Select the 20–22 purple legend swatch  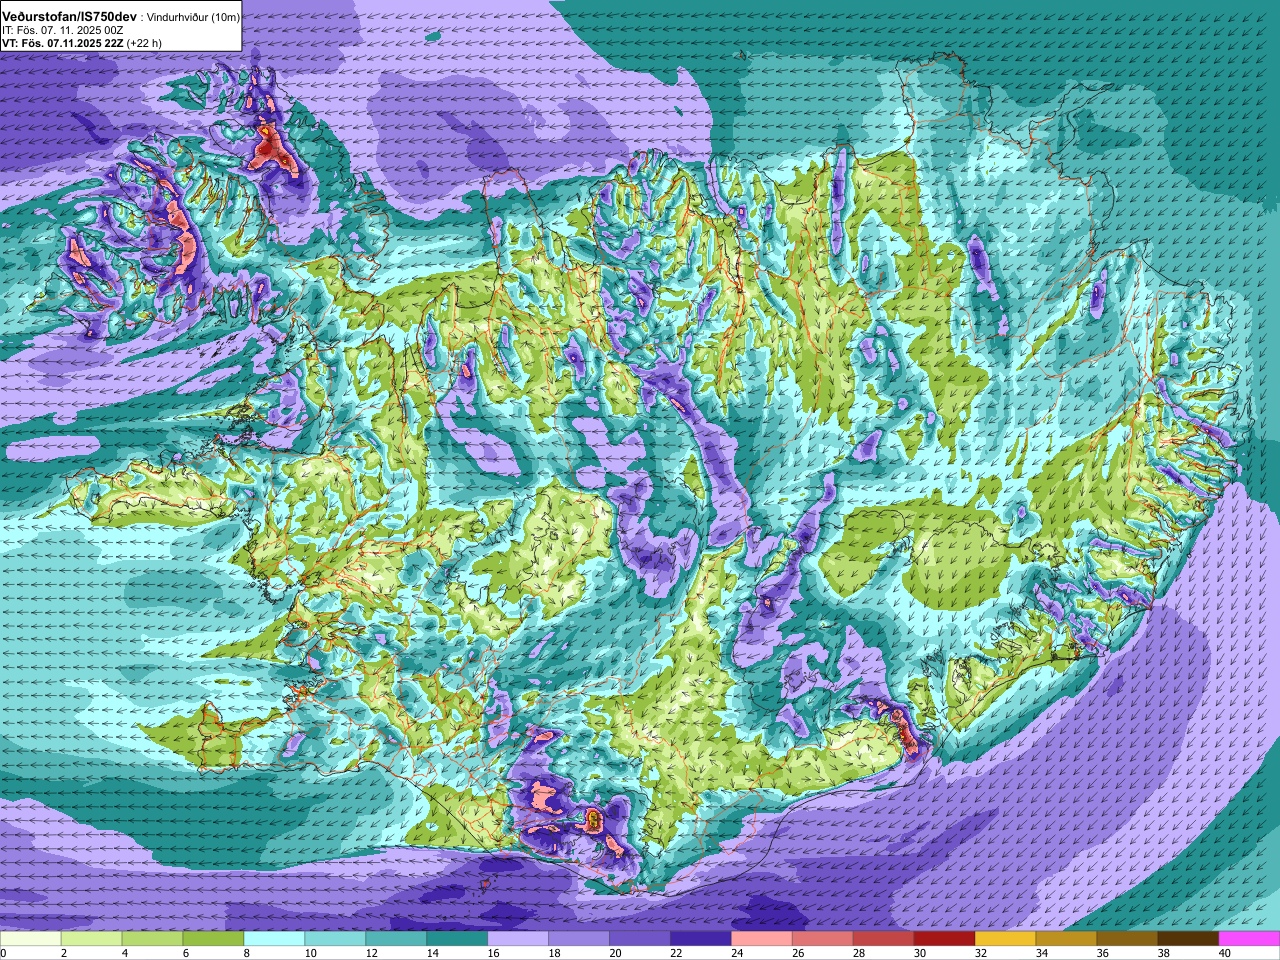click(640, 939)
